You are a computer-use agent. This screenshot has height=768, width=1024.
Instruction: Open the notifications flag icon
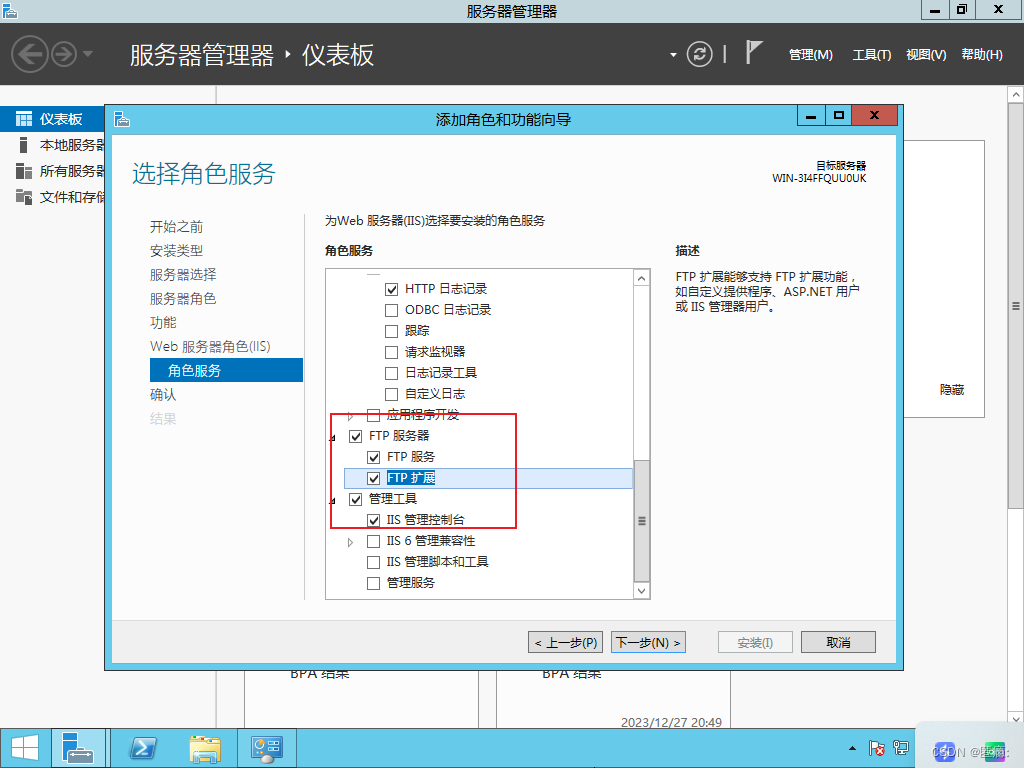pyautogui.click(x=754, y=52)
